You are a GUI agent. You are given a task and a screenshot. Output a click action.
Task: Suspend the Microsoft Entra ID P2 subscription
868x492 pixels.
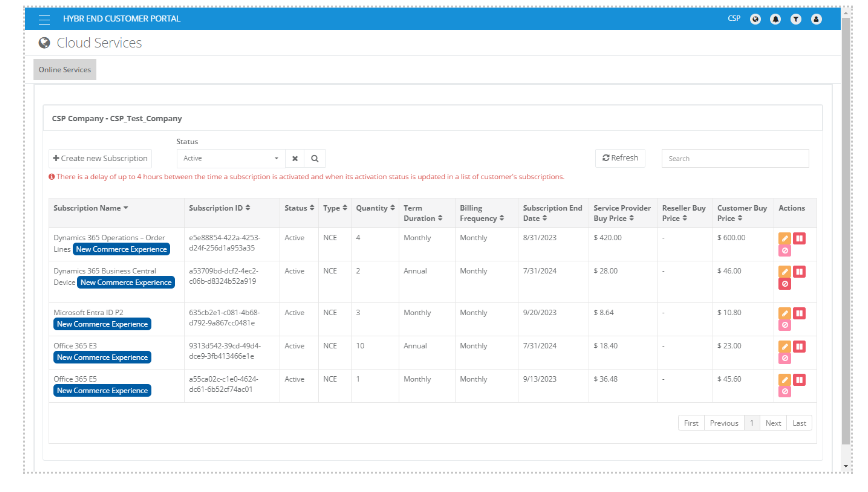pyautogui.click(x=799, y=313)
